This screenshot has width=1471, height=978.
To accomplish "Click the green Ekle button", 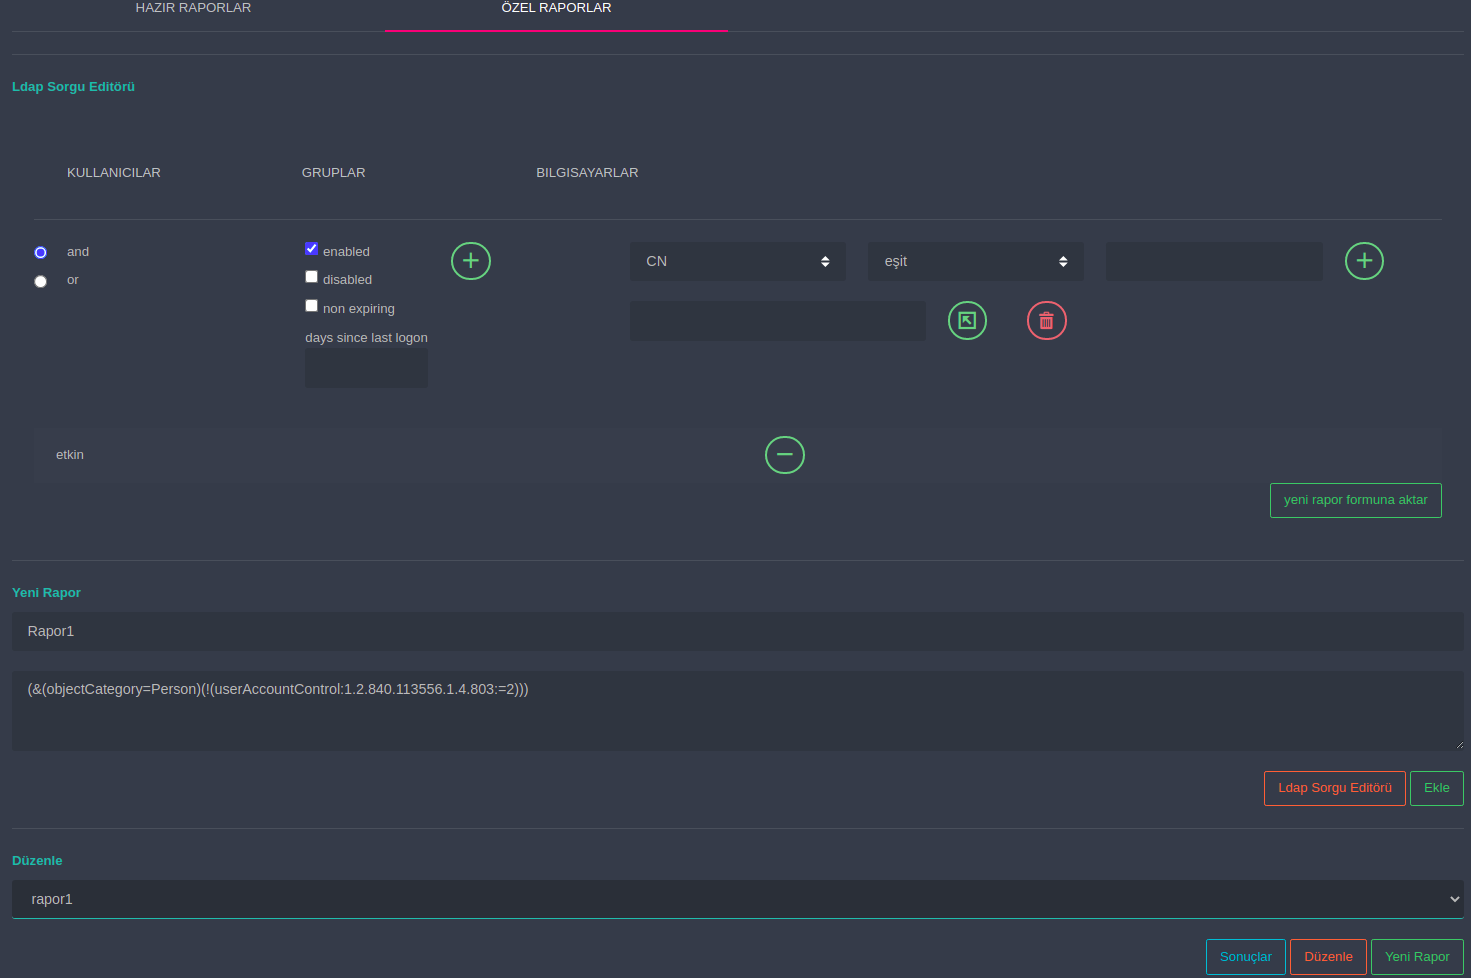I will pyautogui.click(x=1436, y=788).
